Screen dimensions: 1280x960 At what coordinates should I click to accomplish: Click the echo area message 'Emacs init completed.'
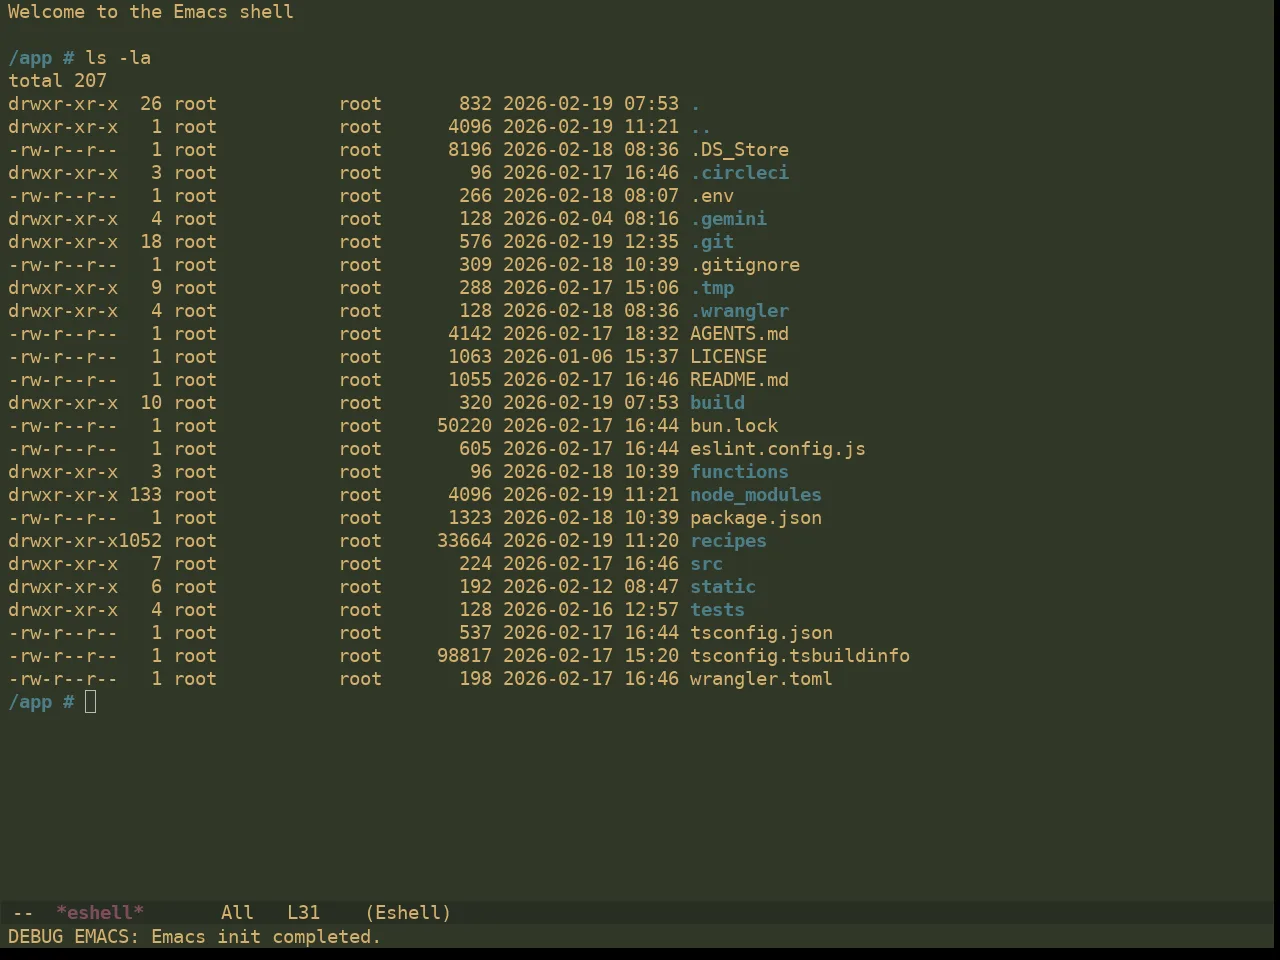[x=266, y=937]
